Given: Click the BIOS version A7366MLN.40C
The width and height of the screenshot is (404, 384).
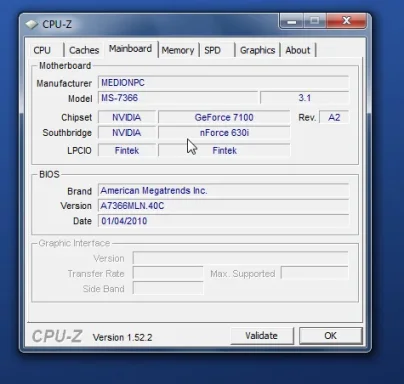Looking at the screenshot, I should 223,206.
